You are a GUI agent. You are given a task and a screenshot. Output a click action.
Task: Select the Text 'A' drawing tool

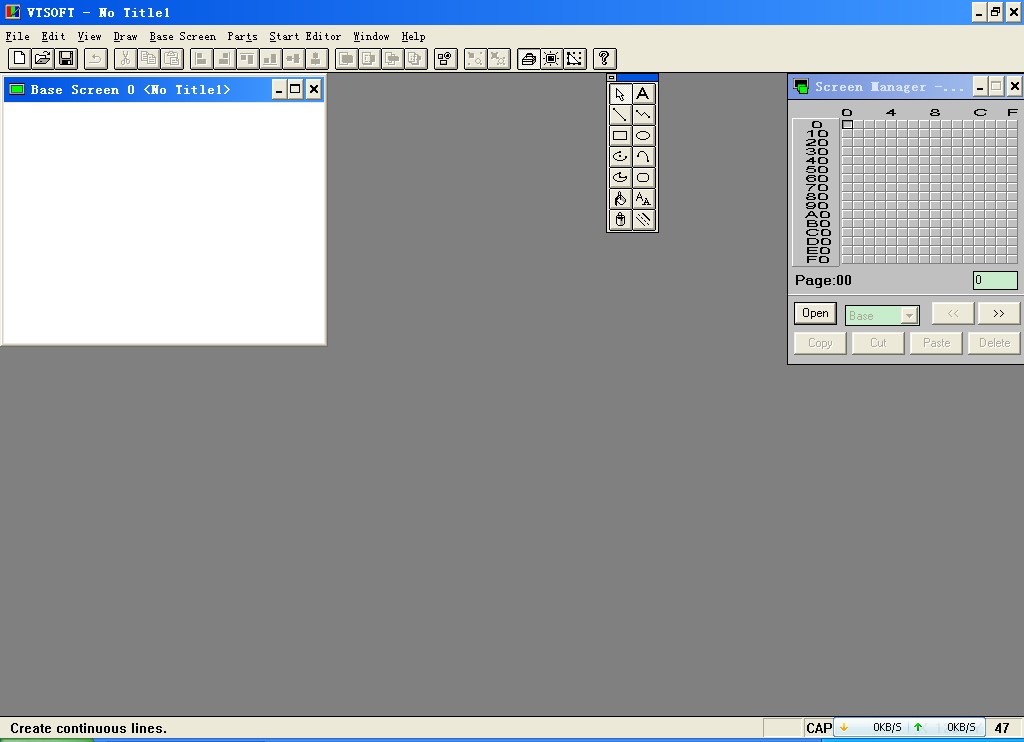643,94
